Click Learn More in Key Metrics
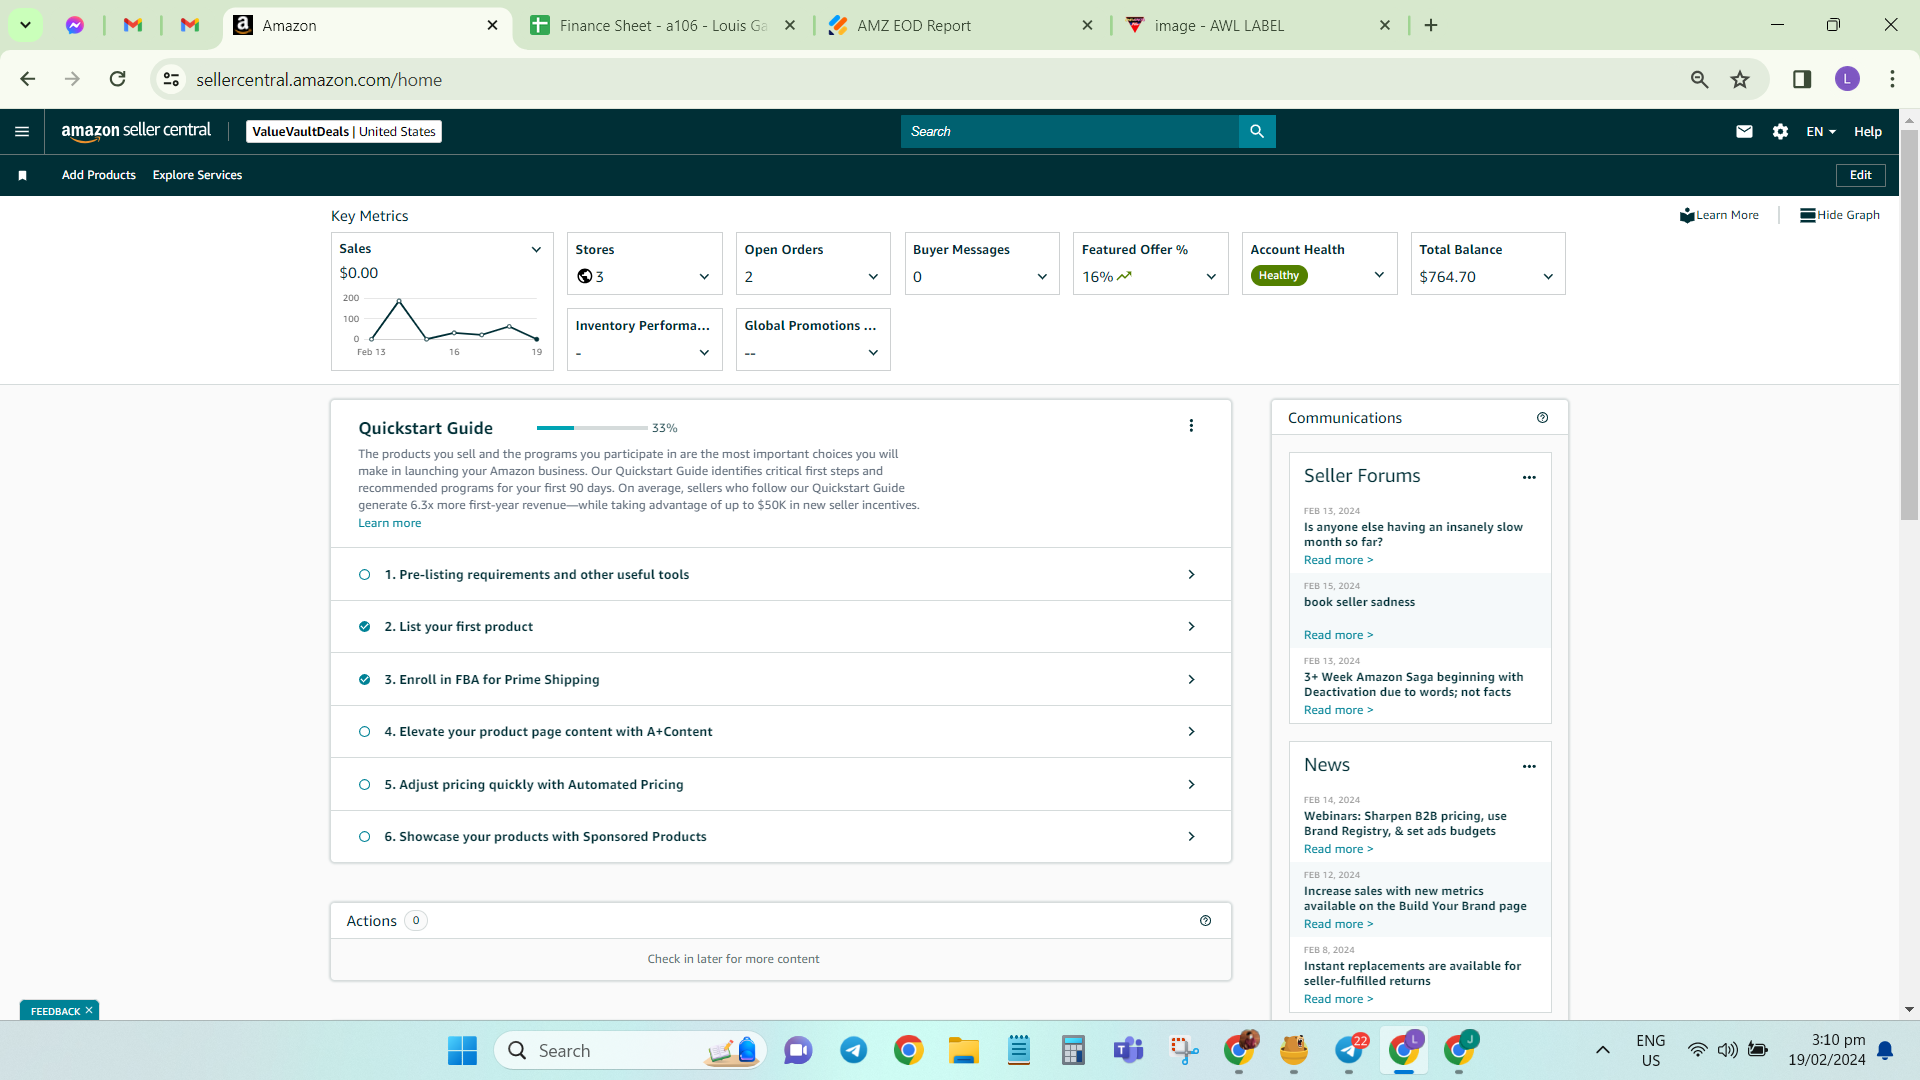The image size is (1920, 1080). click(1719, 215)
